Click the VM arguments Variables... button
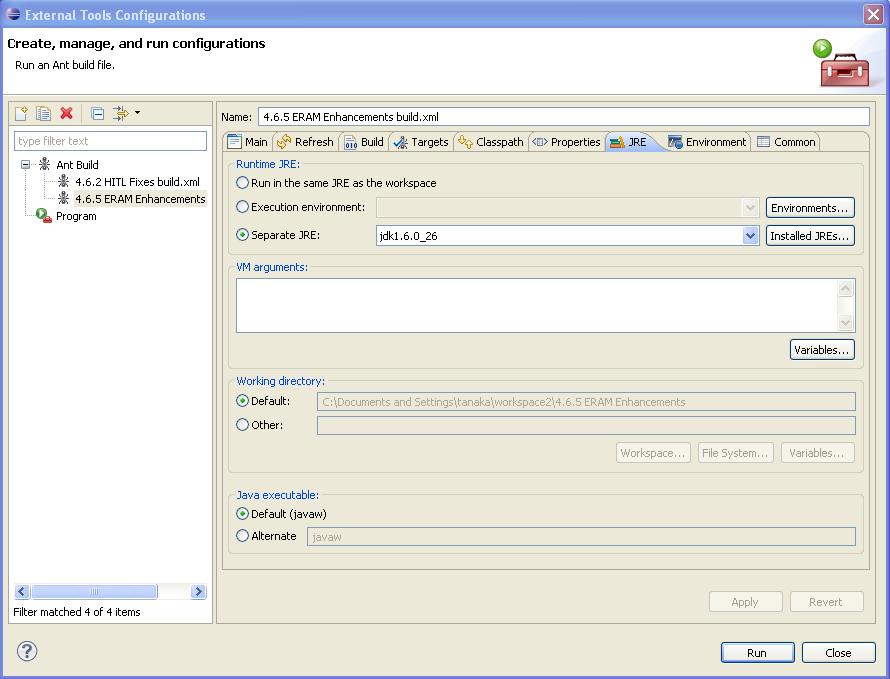890x679 pixels. 822,350
